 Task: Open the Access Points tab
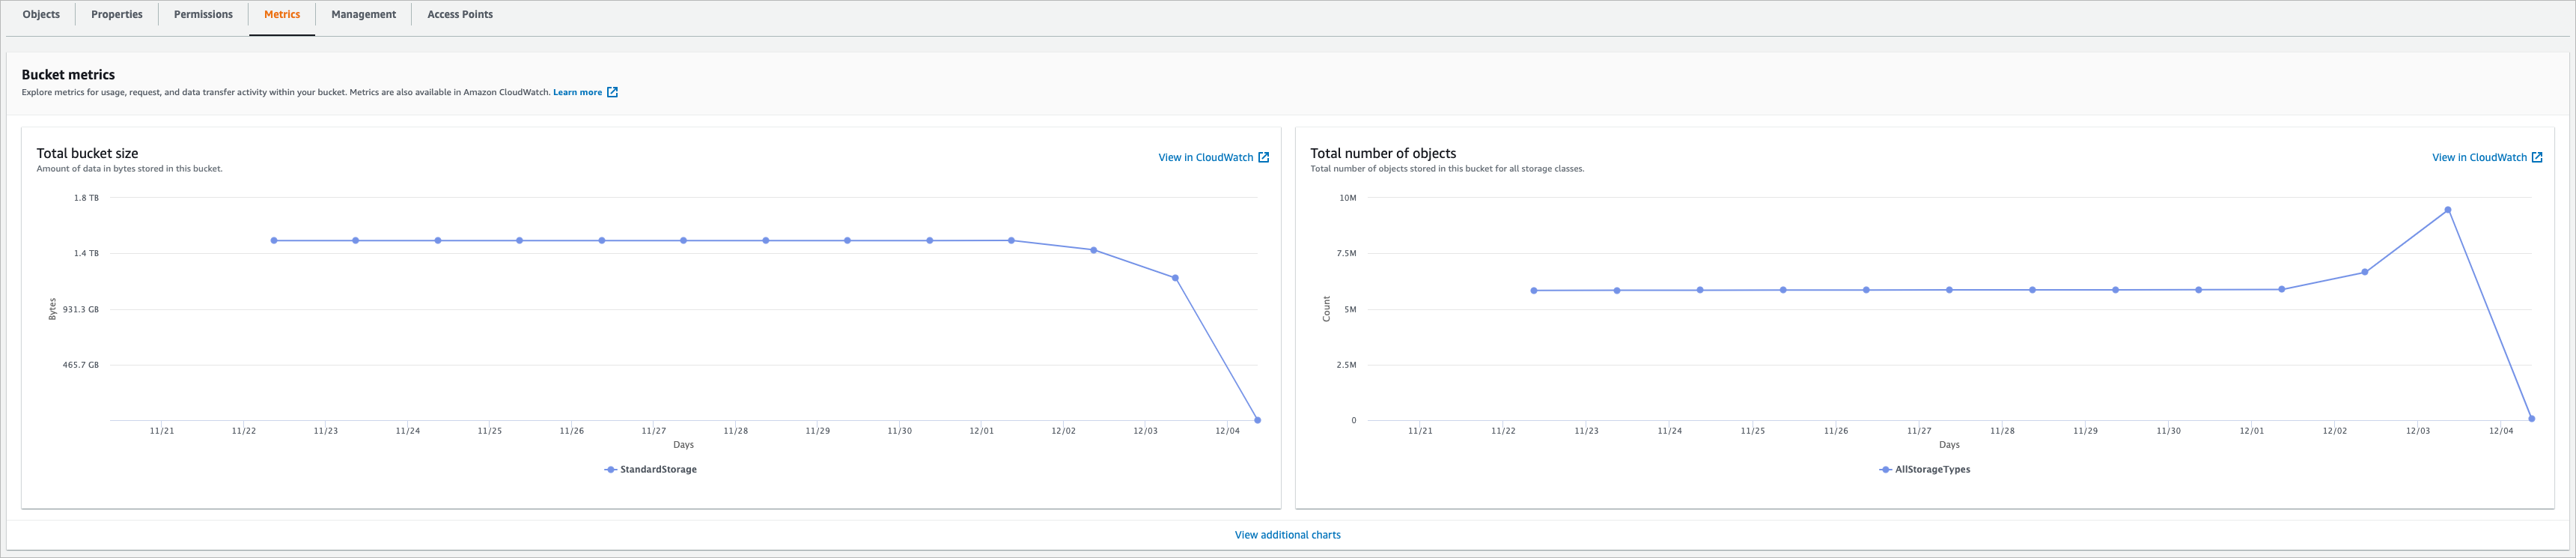tap(460, 15)
